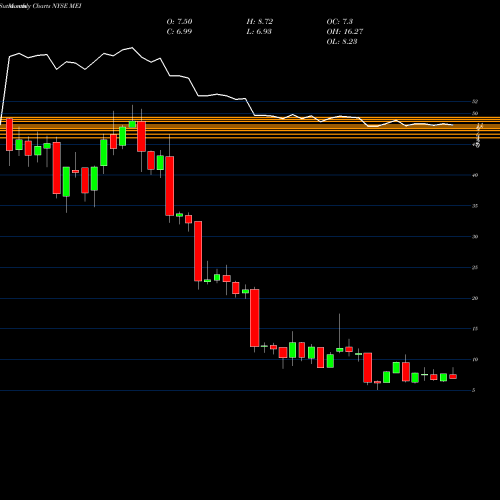
Task: Select the open value 'O: 7.50'
Action: click(179, 22)
